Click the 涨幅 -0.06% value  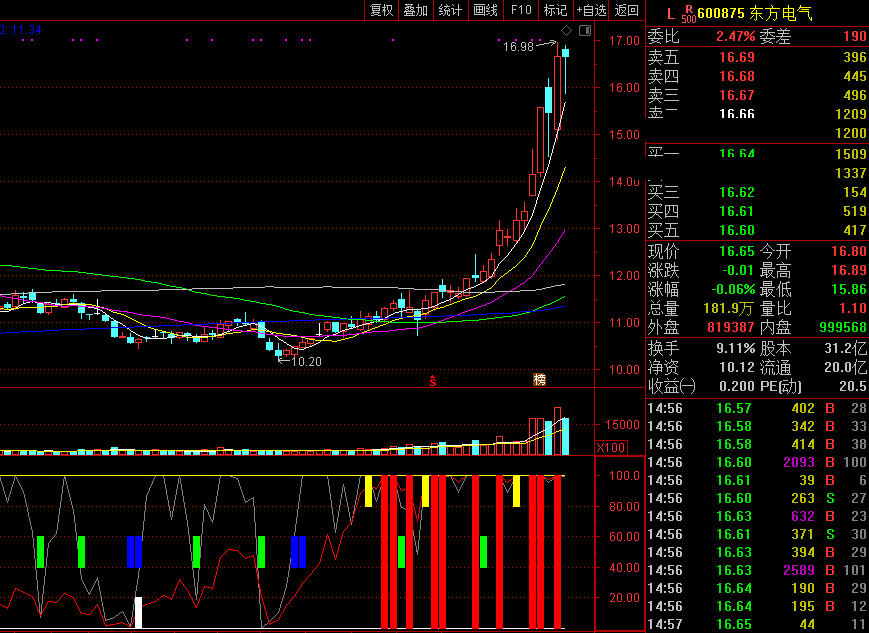point(733,289)
